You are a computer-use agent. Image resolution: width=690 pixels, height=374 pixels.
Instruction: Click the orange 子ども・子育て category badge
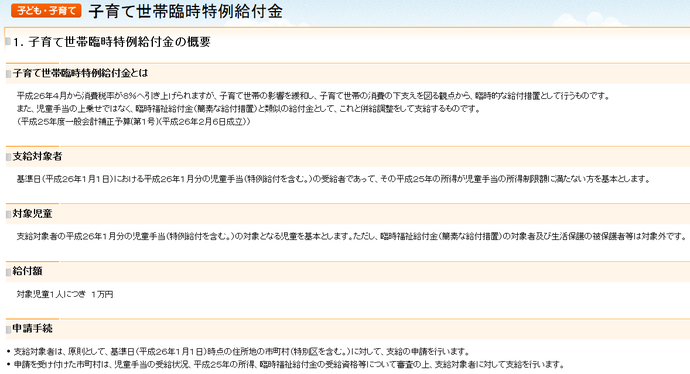46,11
